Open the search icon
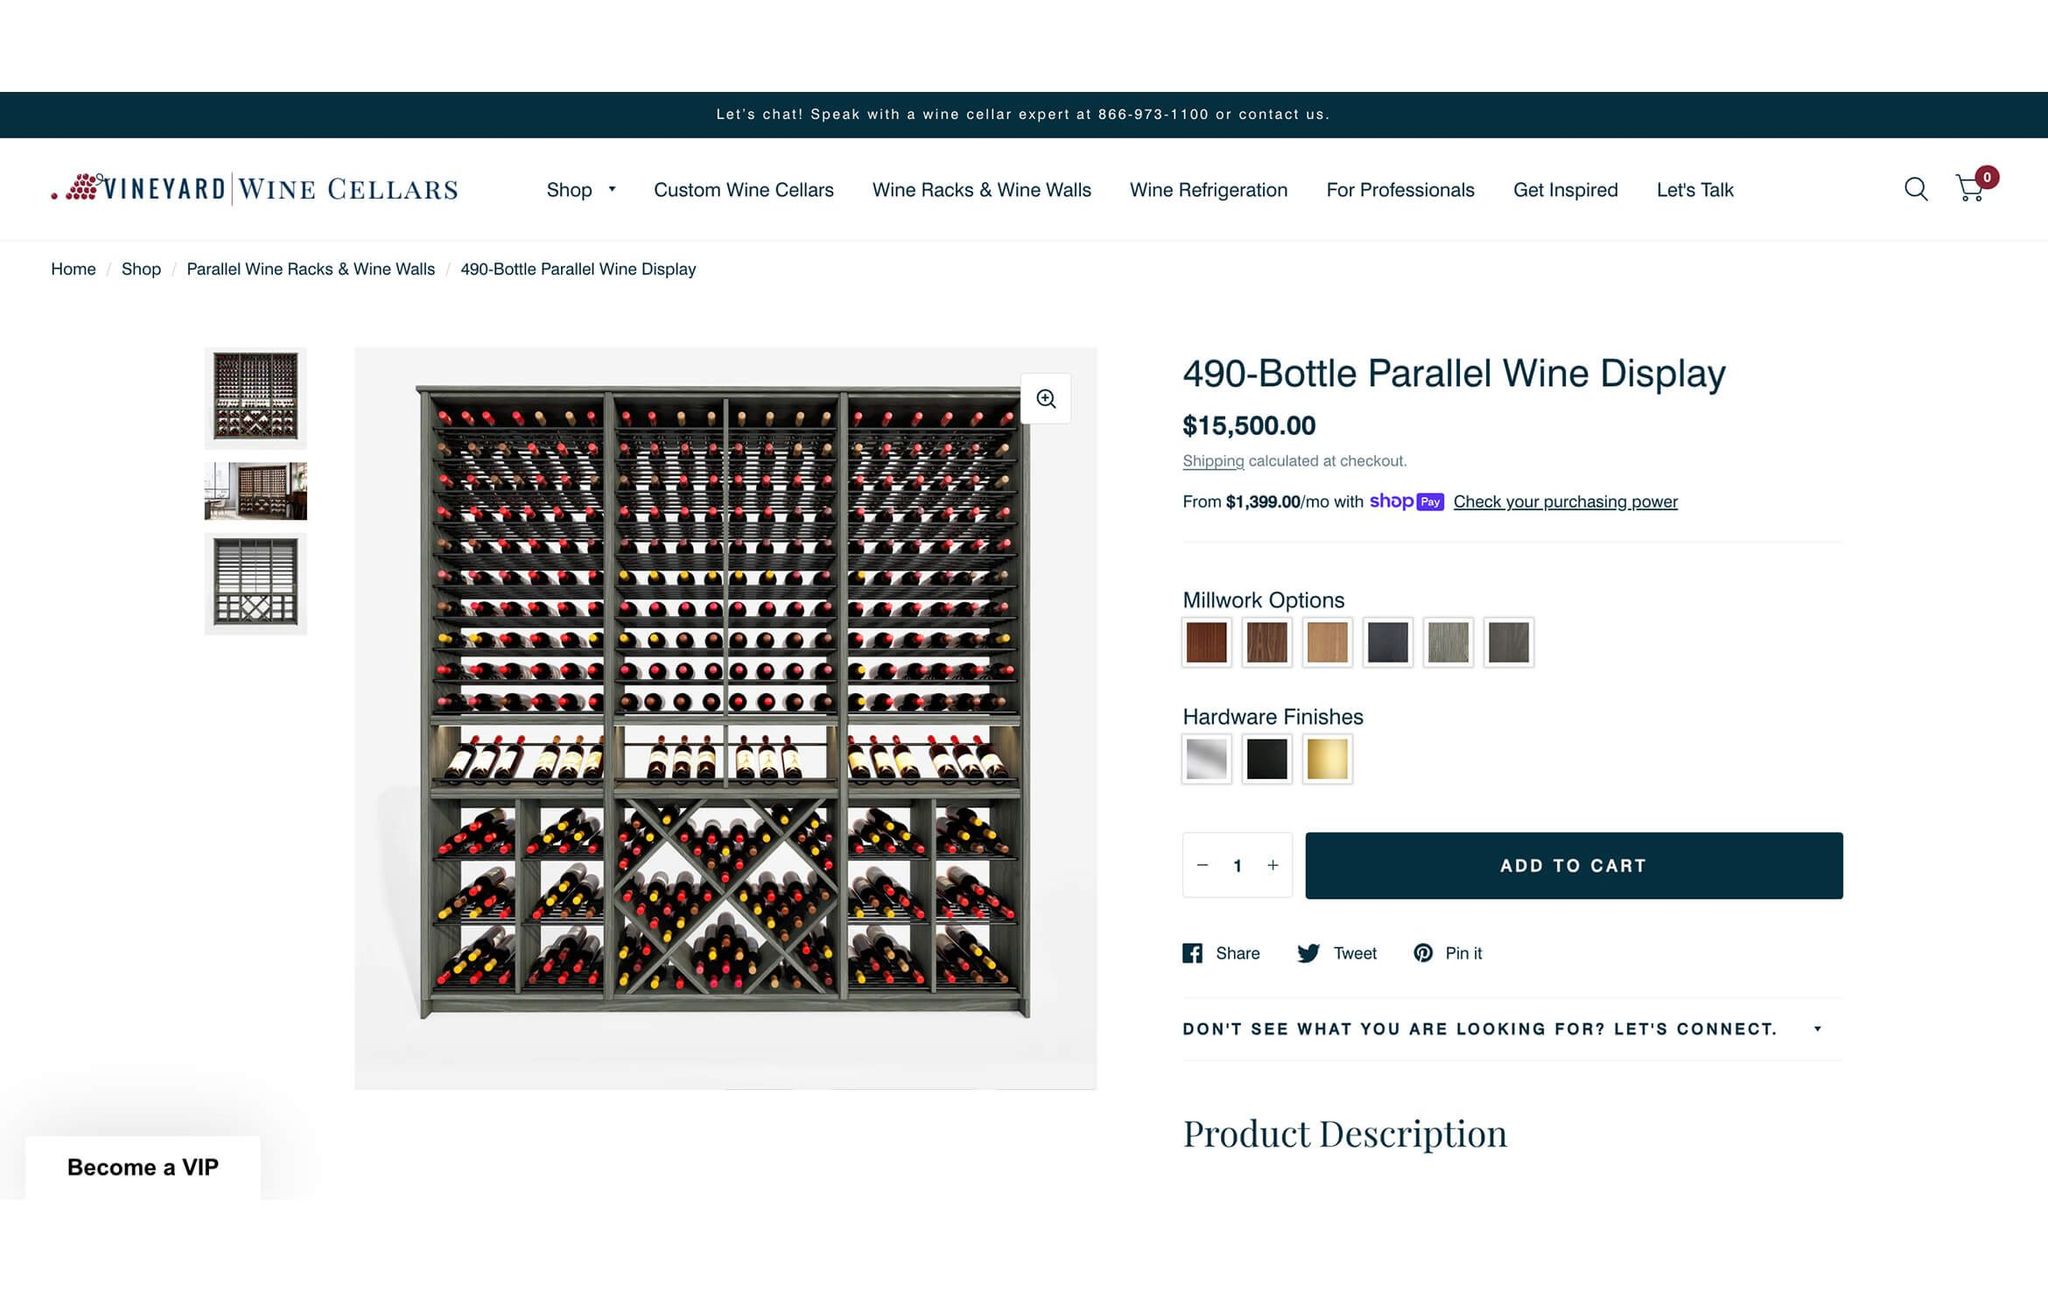This screenshot has width=2048, height=1292. [1915, 189]
